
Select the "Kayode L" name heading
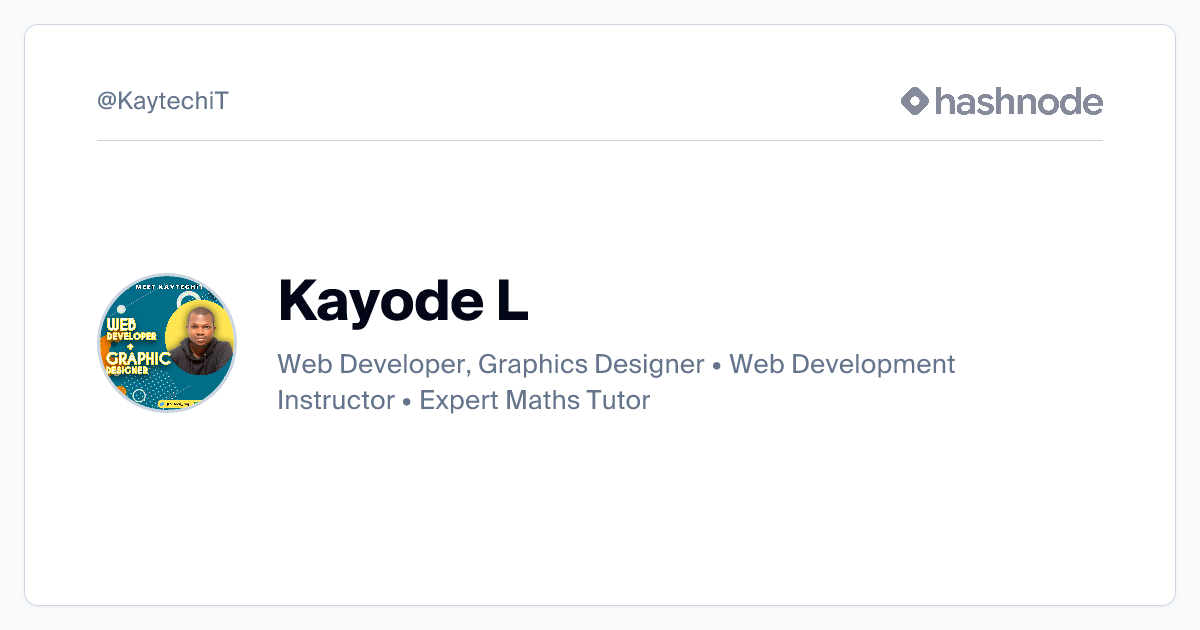(403, 299)
